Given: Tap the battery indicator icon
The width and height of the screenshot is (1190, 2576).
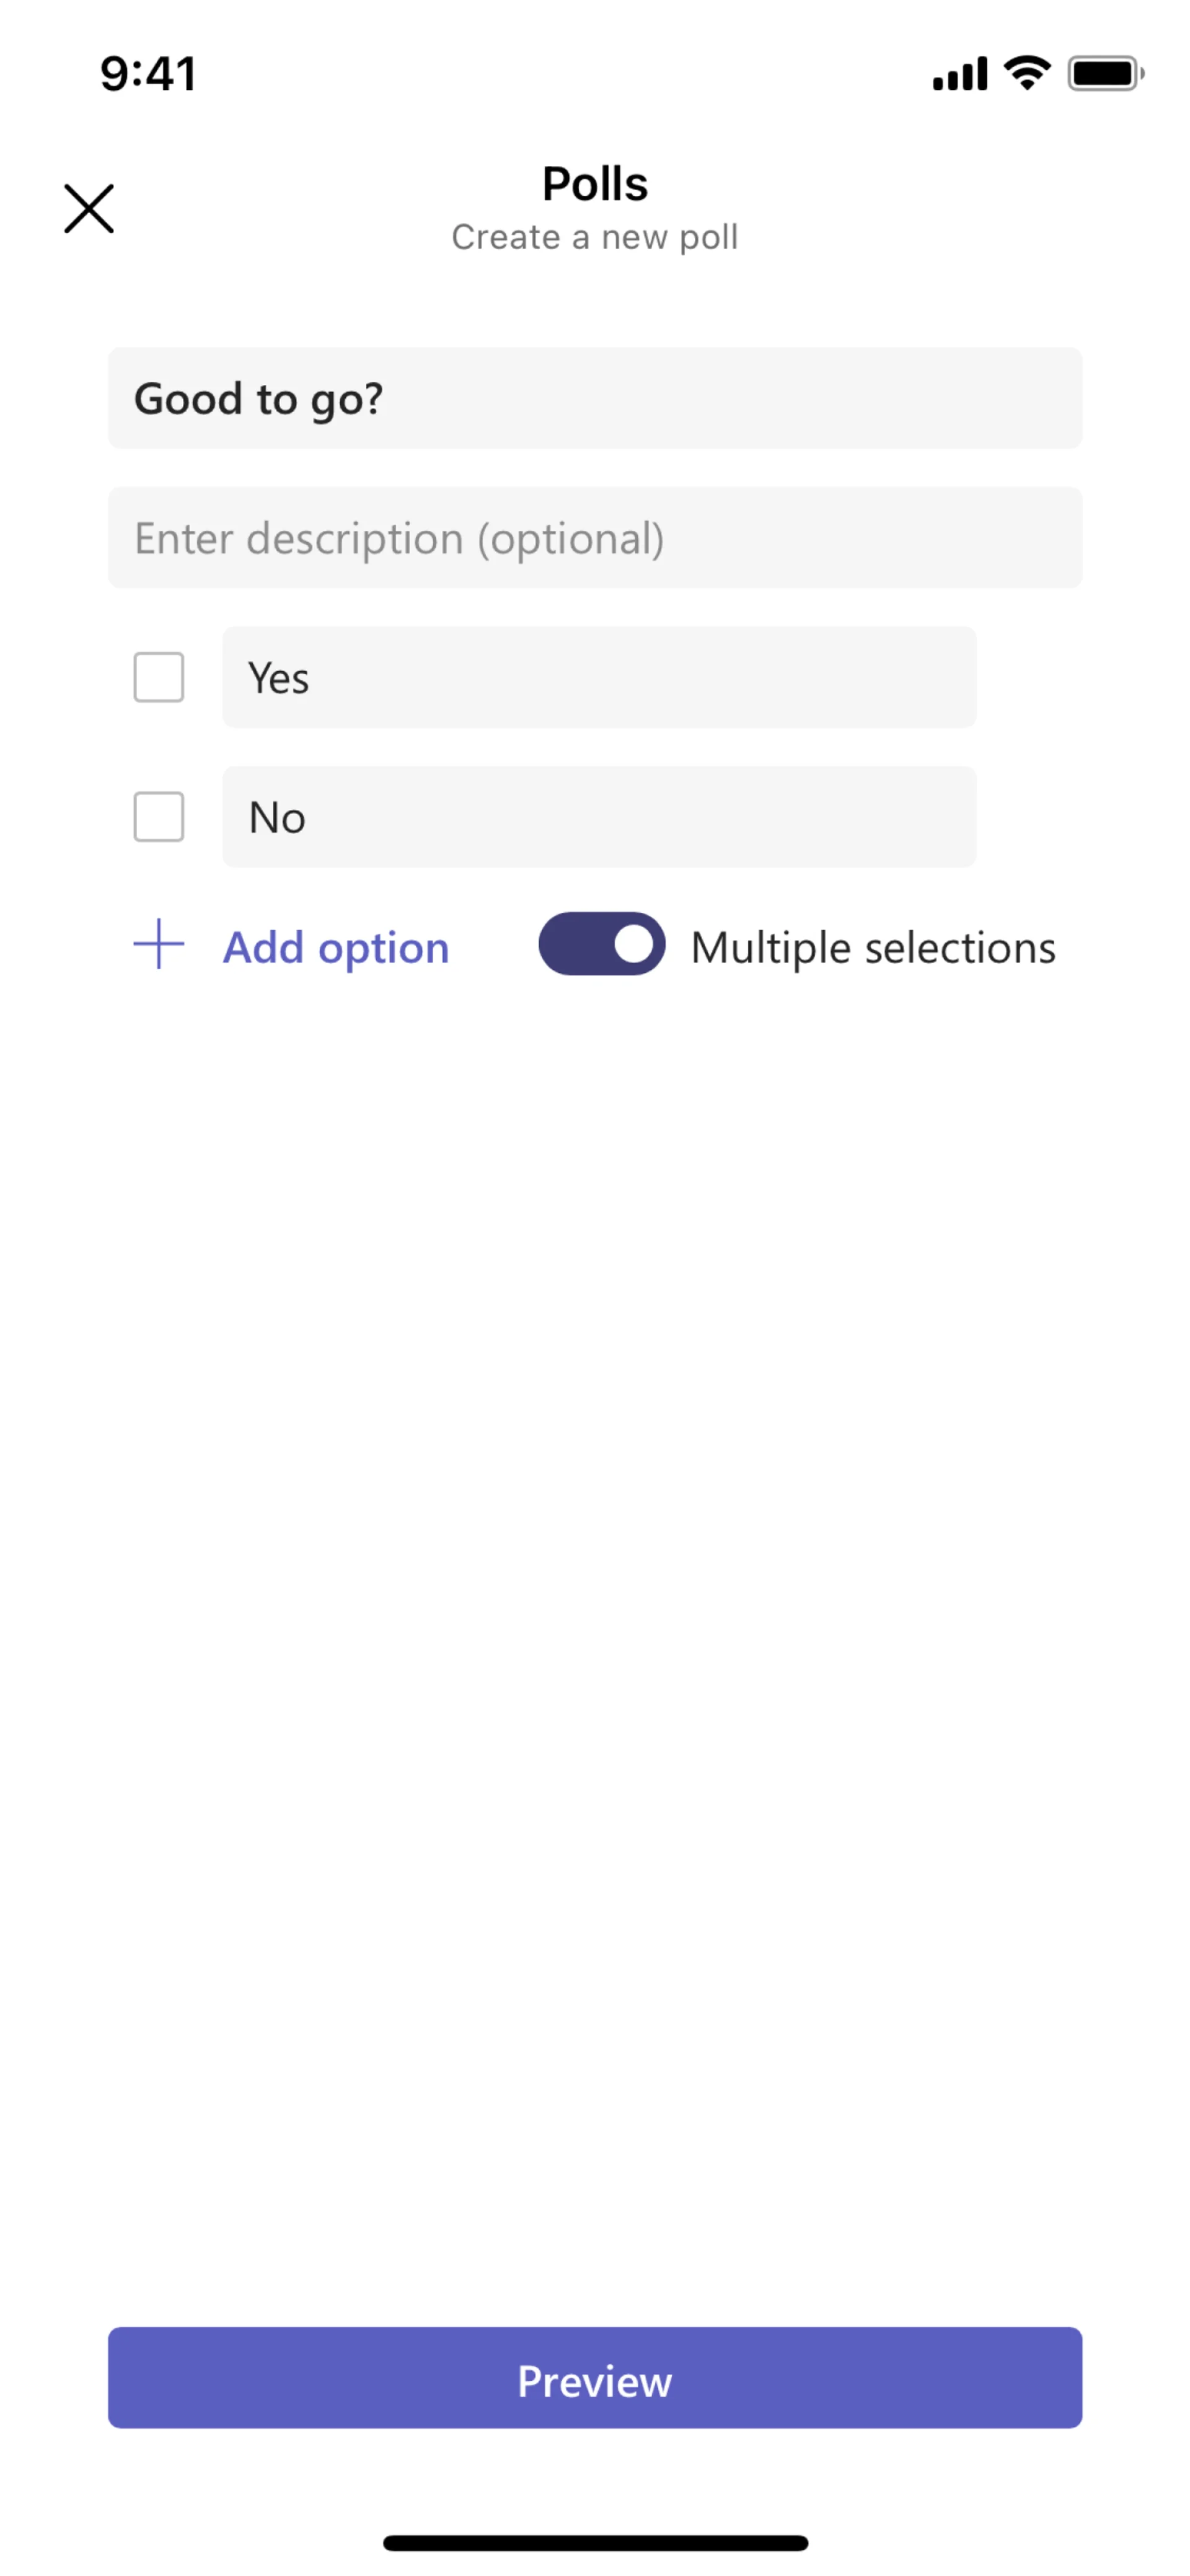Looking at the screenshot, I should (1105, 74).
